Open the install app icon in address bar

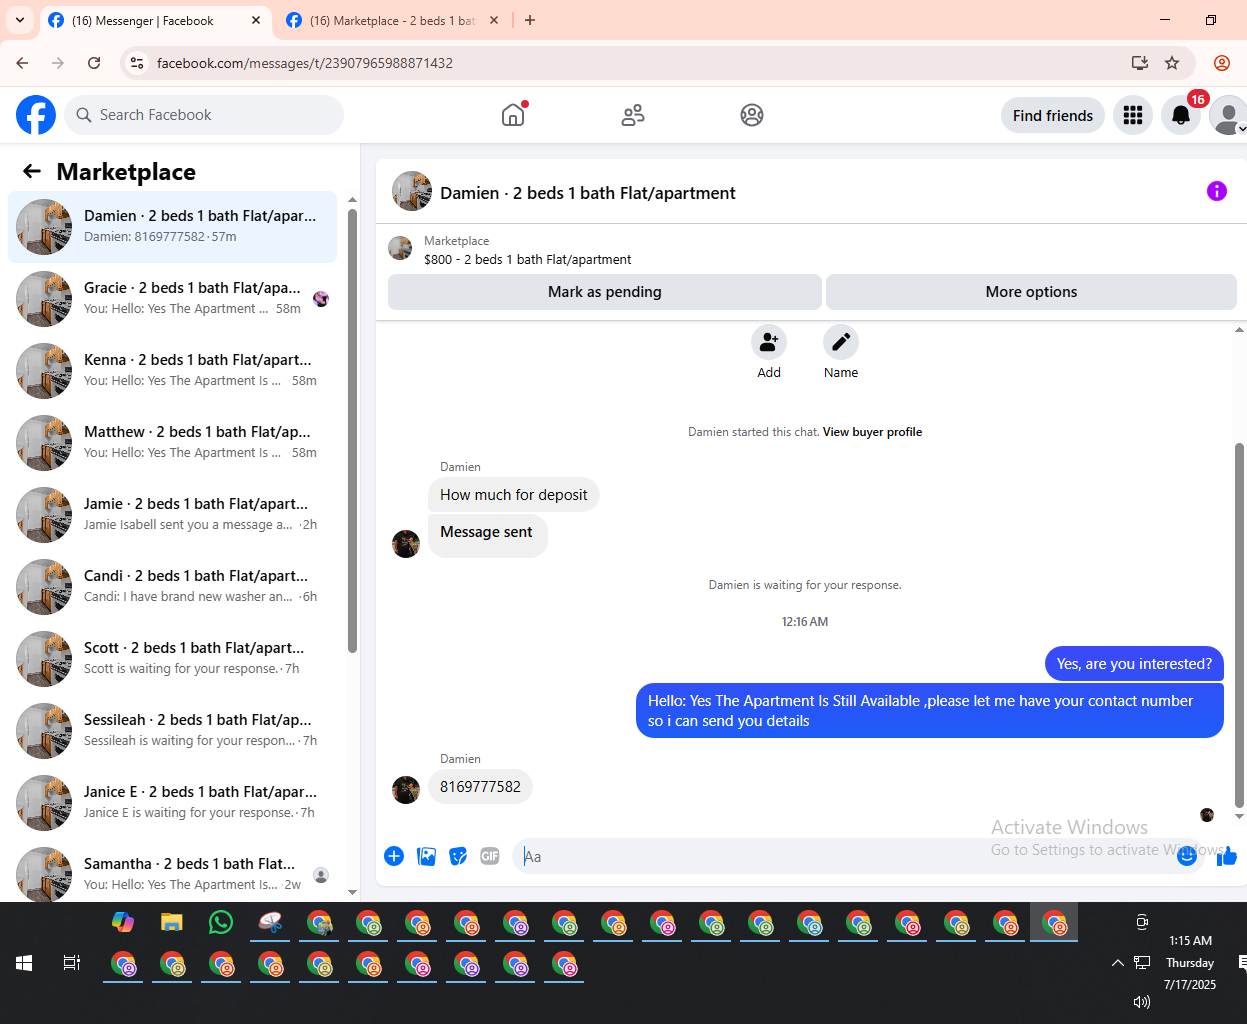click(x=1140, y=63)
